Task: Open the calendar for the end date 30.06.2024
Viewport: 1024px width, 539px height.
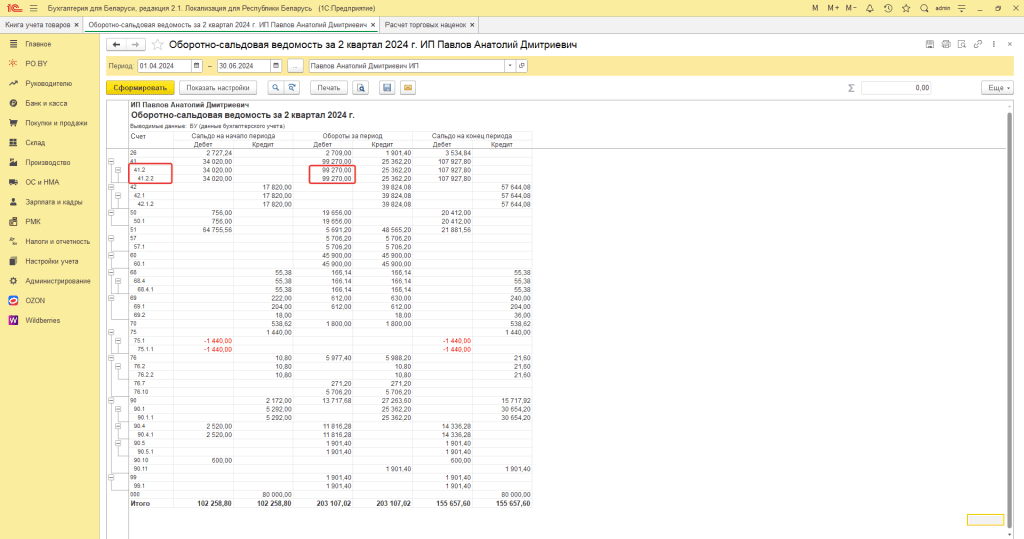Action: pos(276,66)
